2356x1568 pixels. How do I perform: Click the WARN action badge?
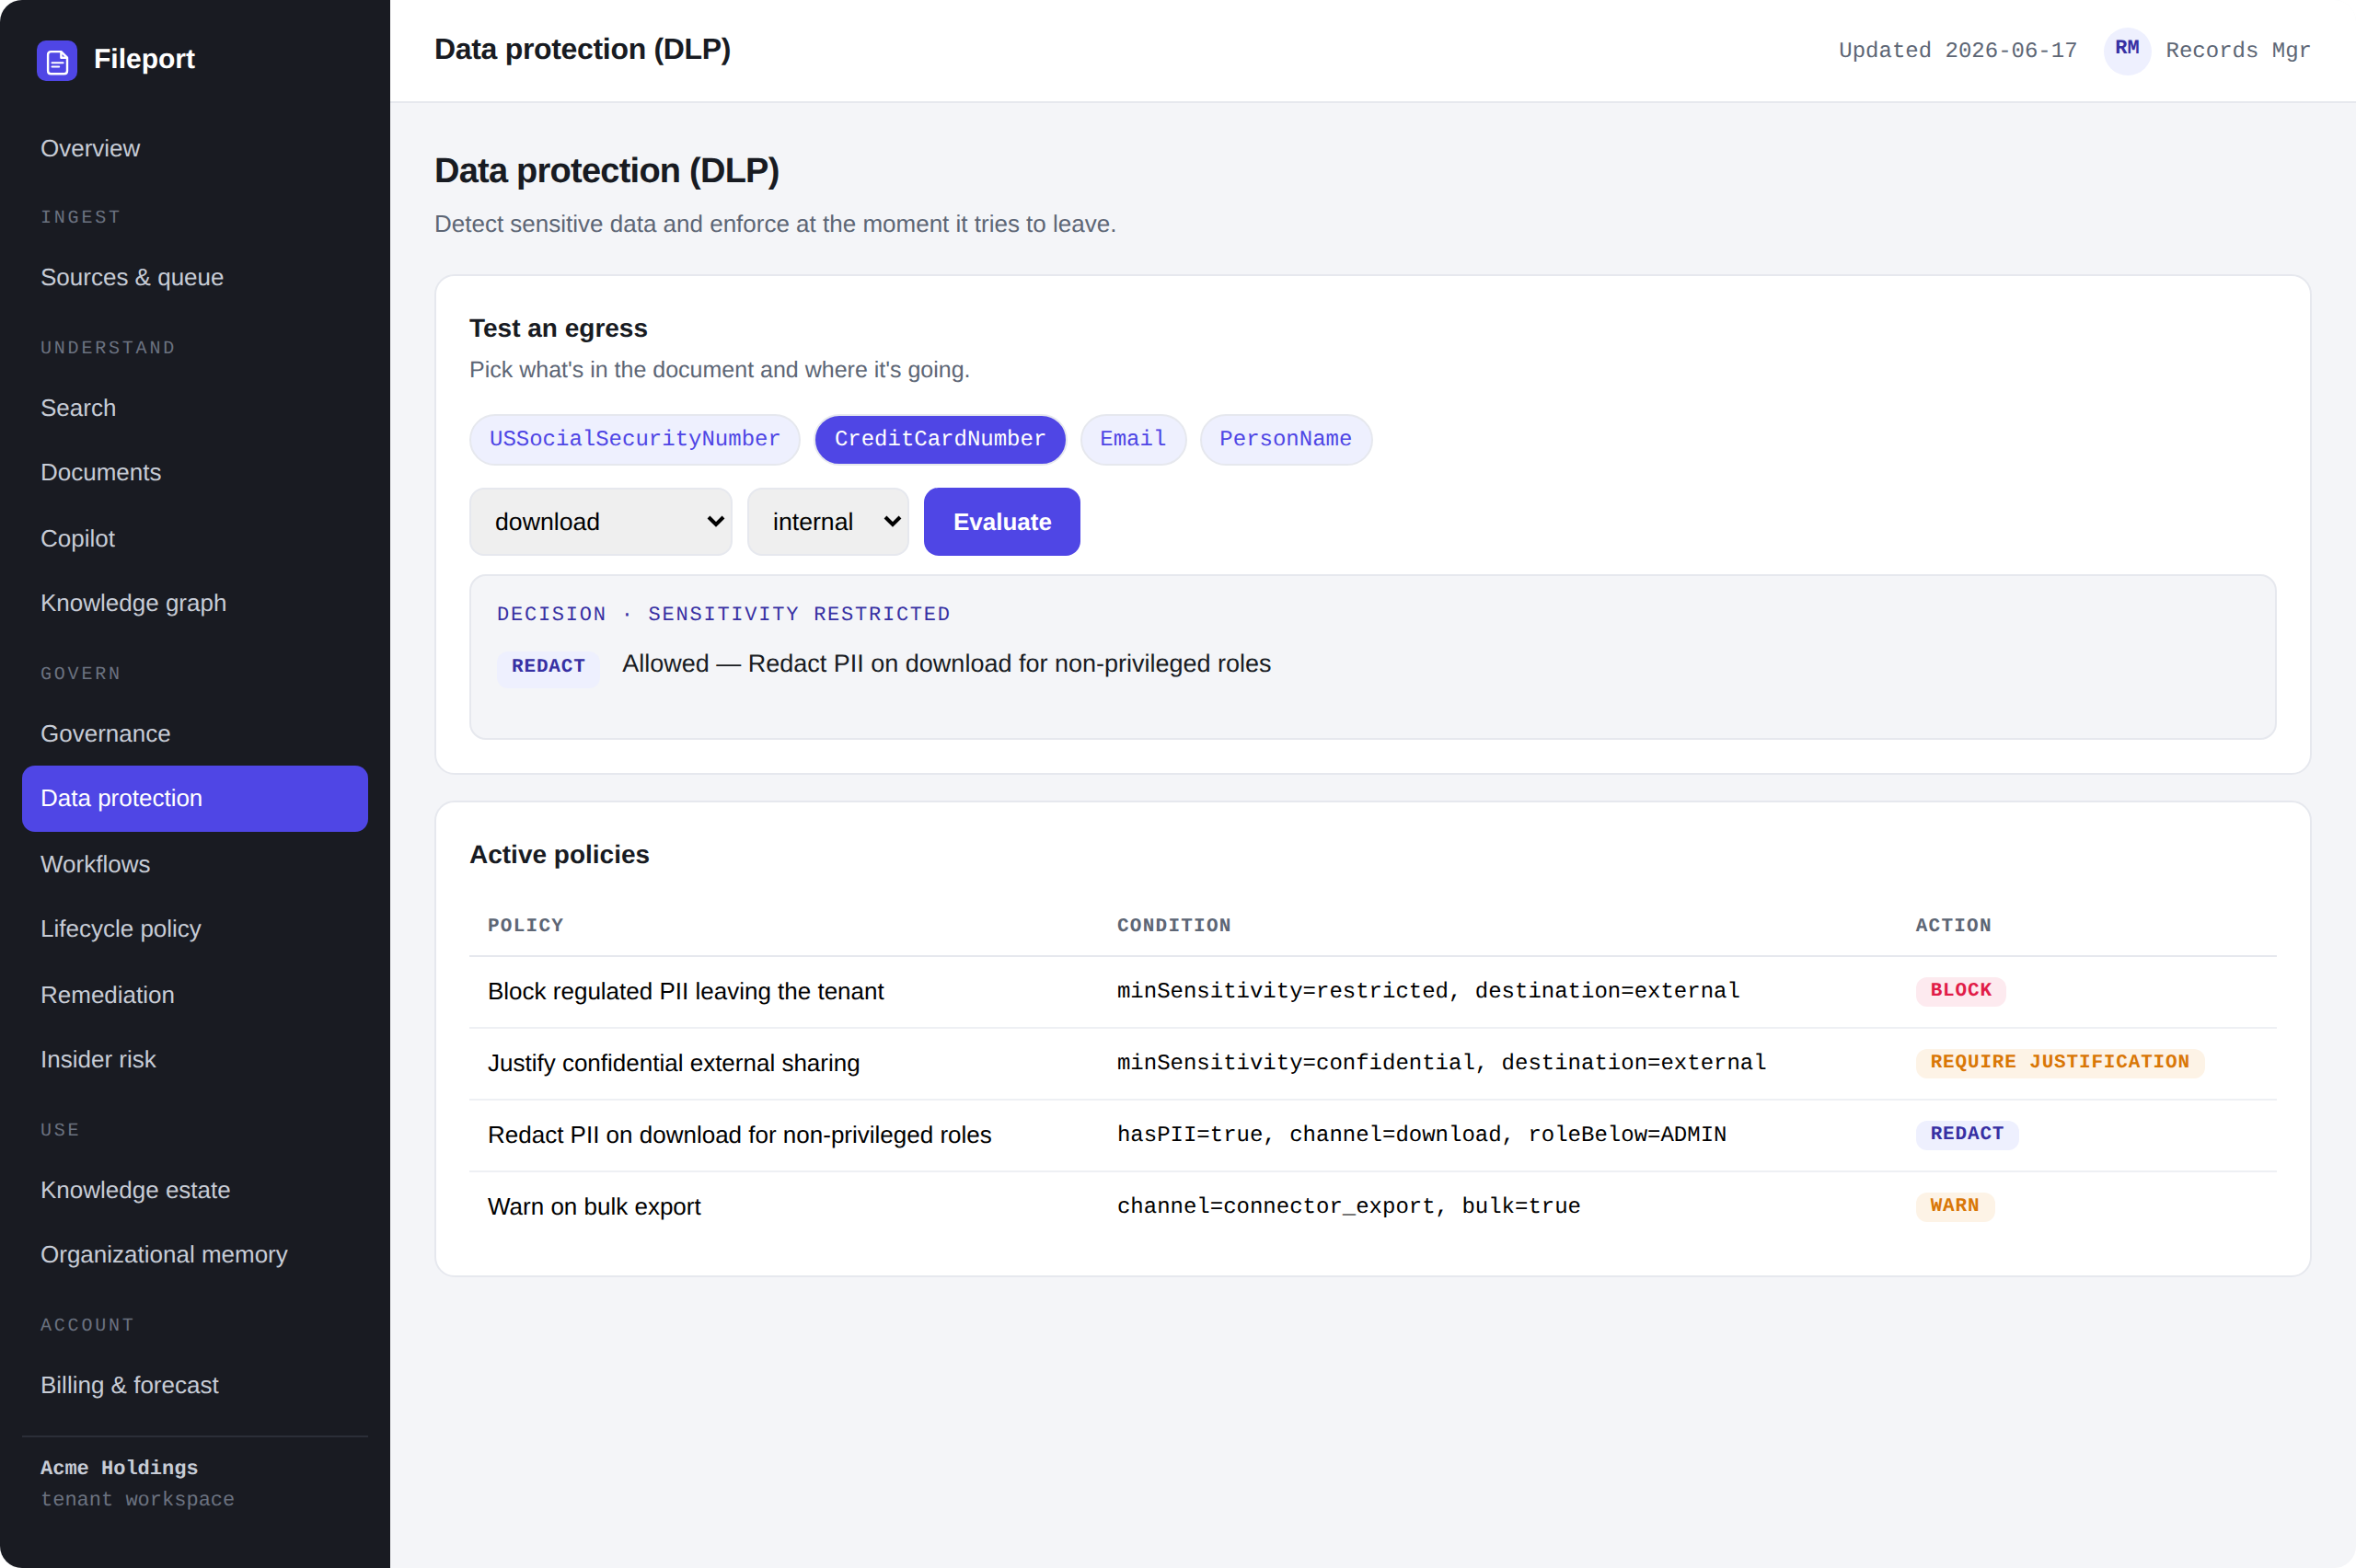1954,1207
